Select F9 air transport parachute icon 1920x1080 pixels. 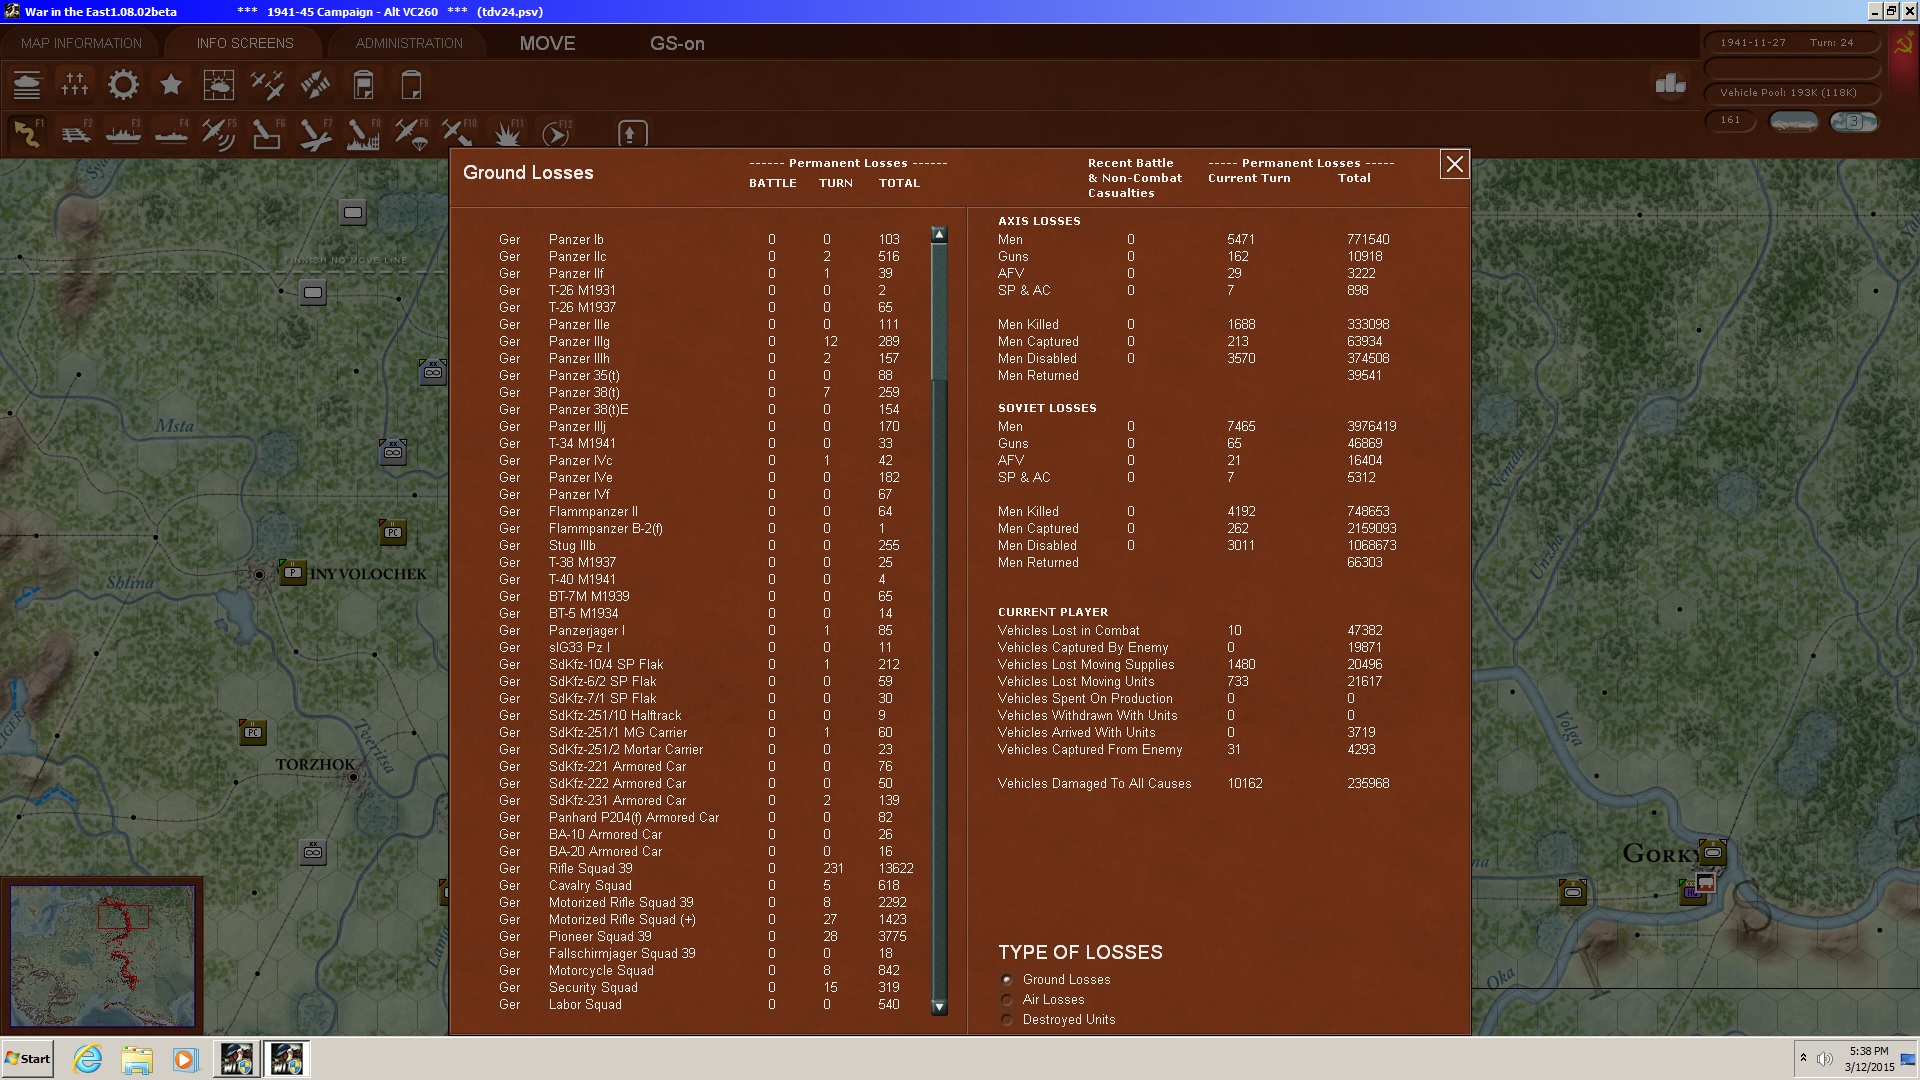pos(411,134)
